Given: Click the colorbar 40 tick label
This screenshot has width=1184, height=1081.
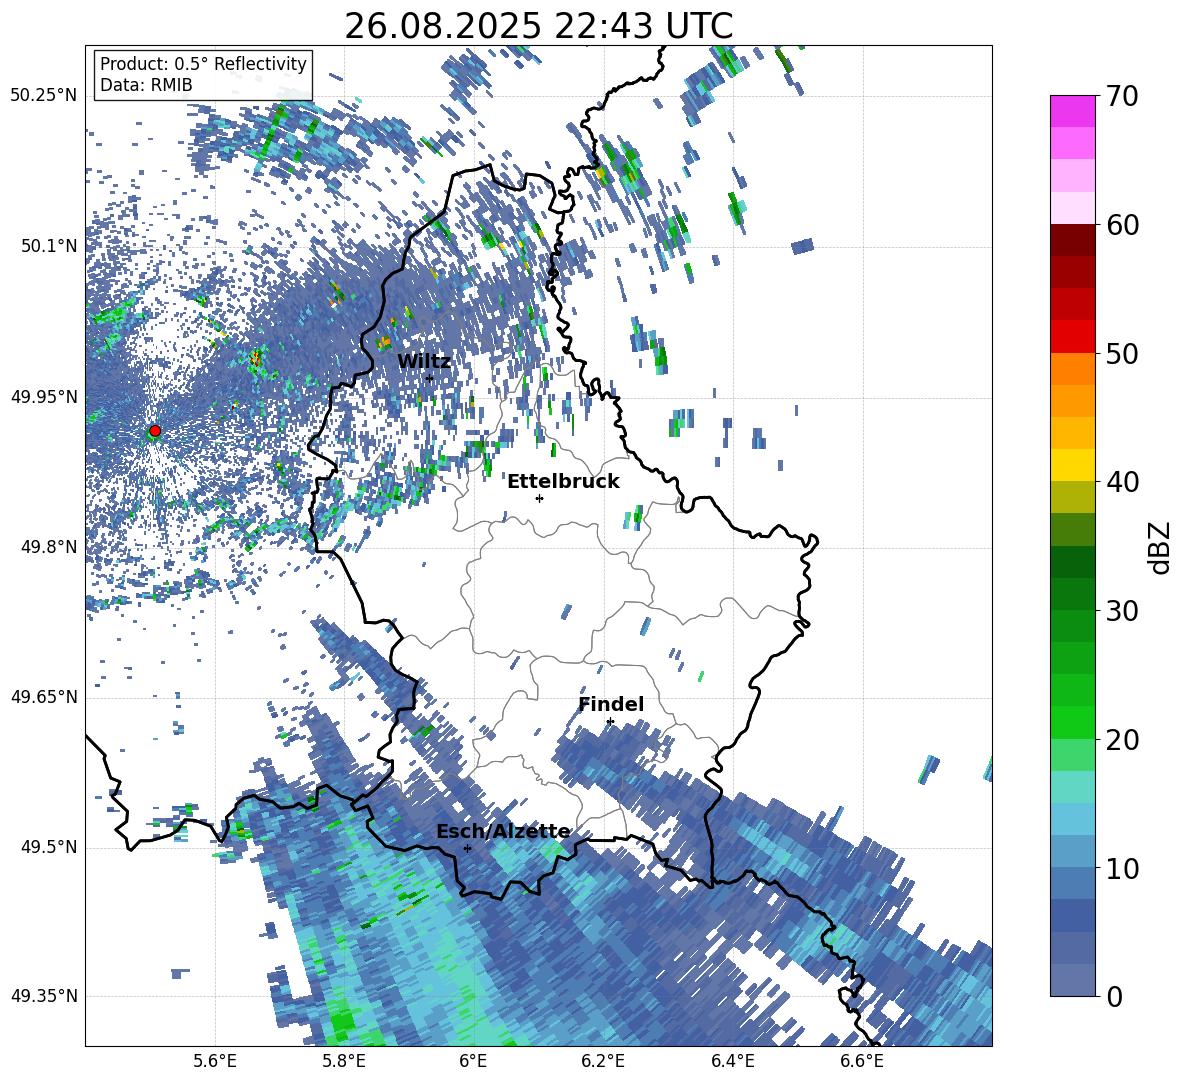Looking at the screenshot, I should 1122,482.
